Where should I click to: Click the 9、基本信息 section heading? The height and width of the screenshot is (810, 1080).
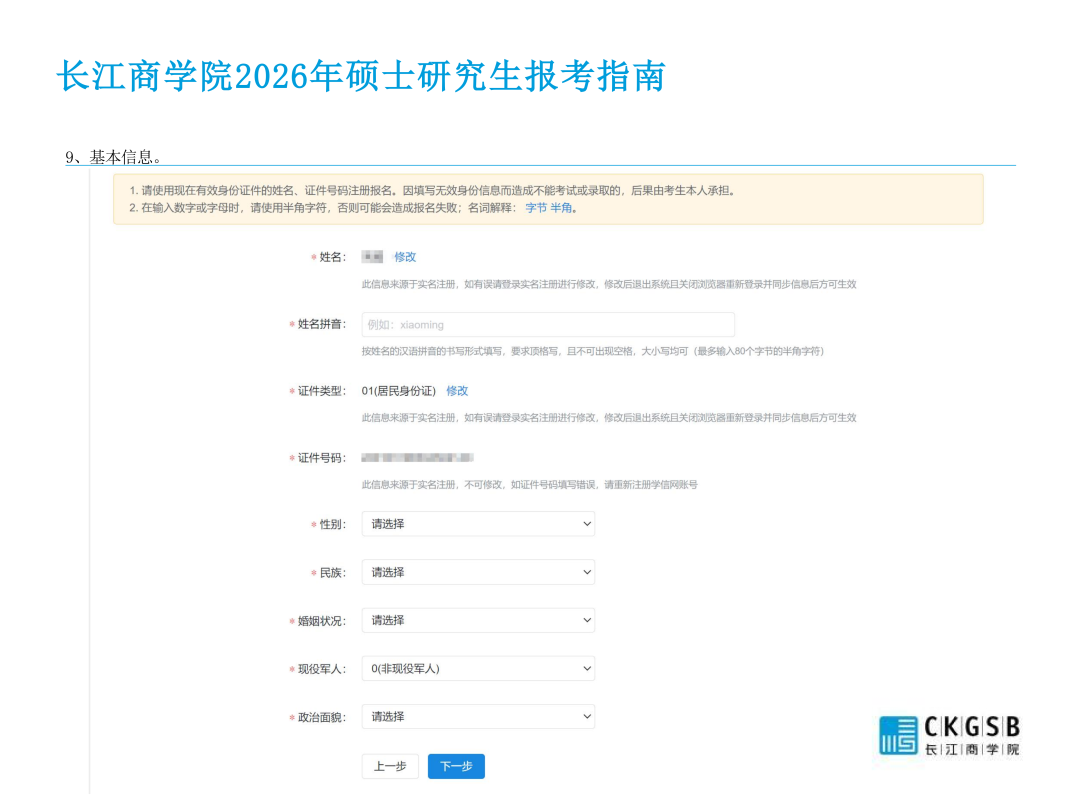point(114,157)
